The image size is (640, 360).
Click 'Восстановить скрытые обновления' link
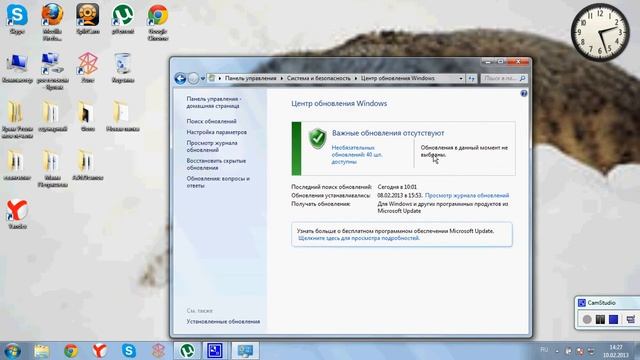pyautogui.click(x=216, y=164)
